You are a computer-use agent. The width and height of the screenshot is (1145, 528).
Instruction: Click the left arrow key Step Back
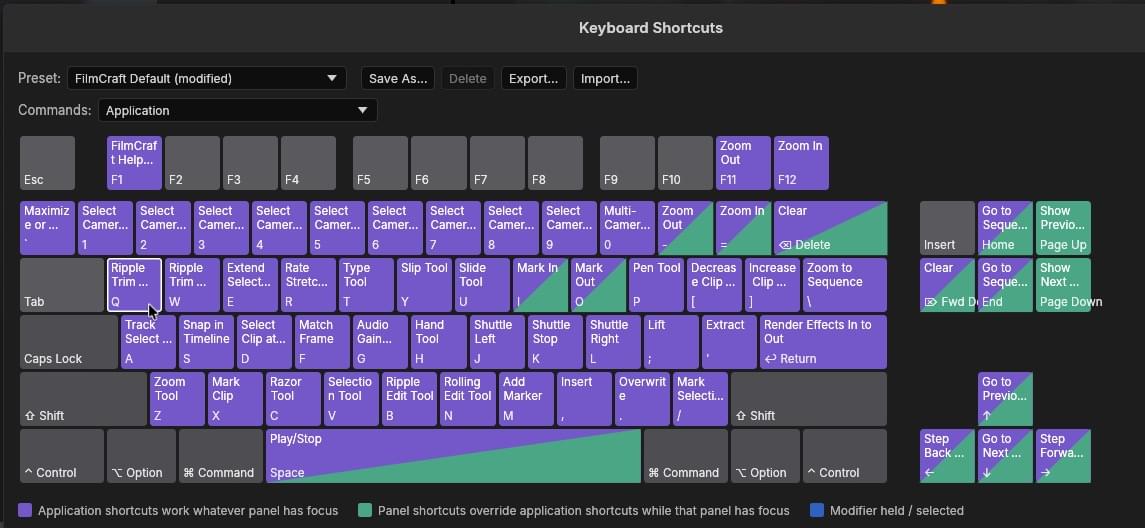tap(947, 456)
